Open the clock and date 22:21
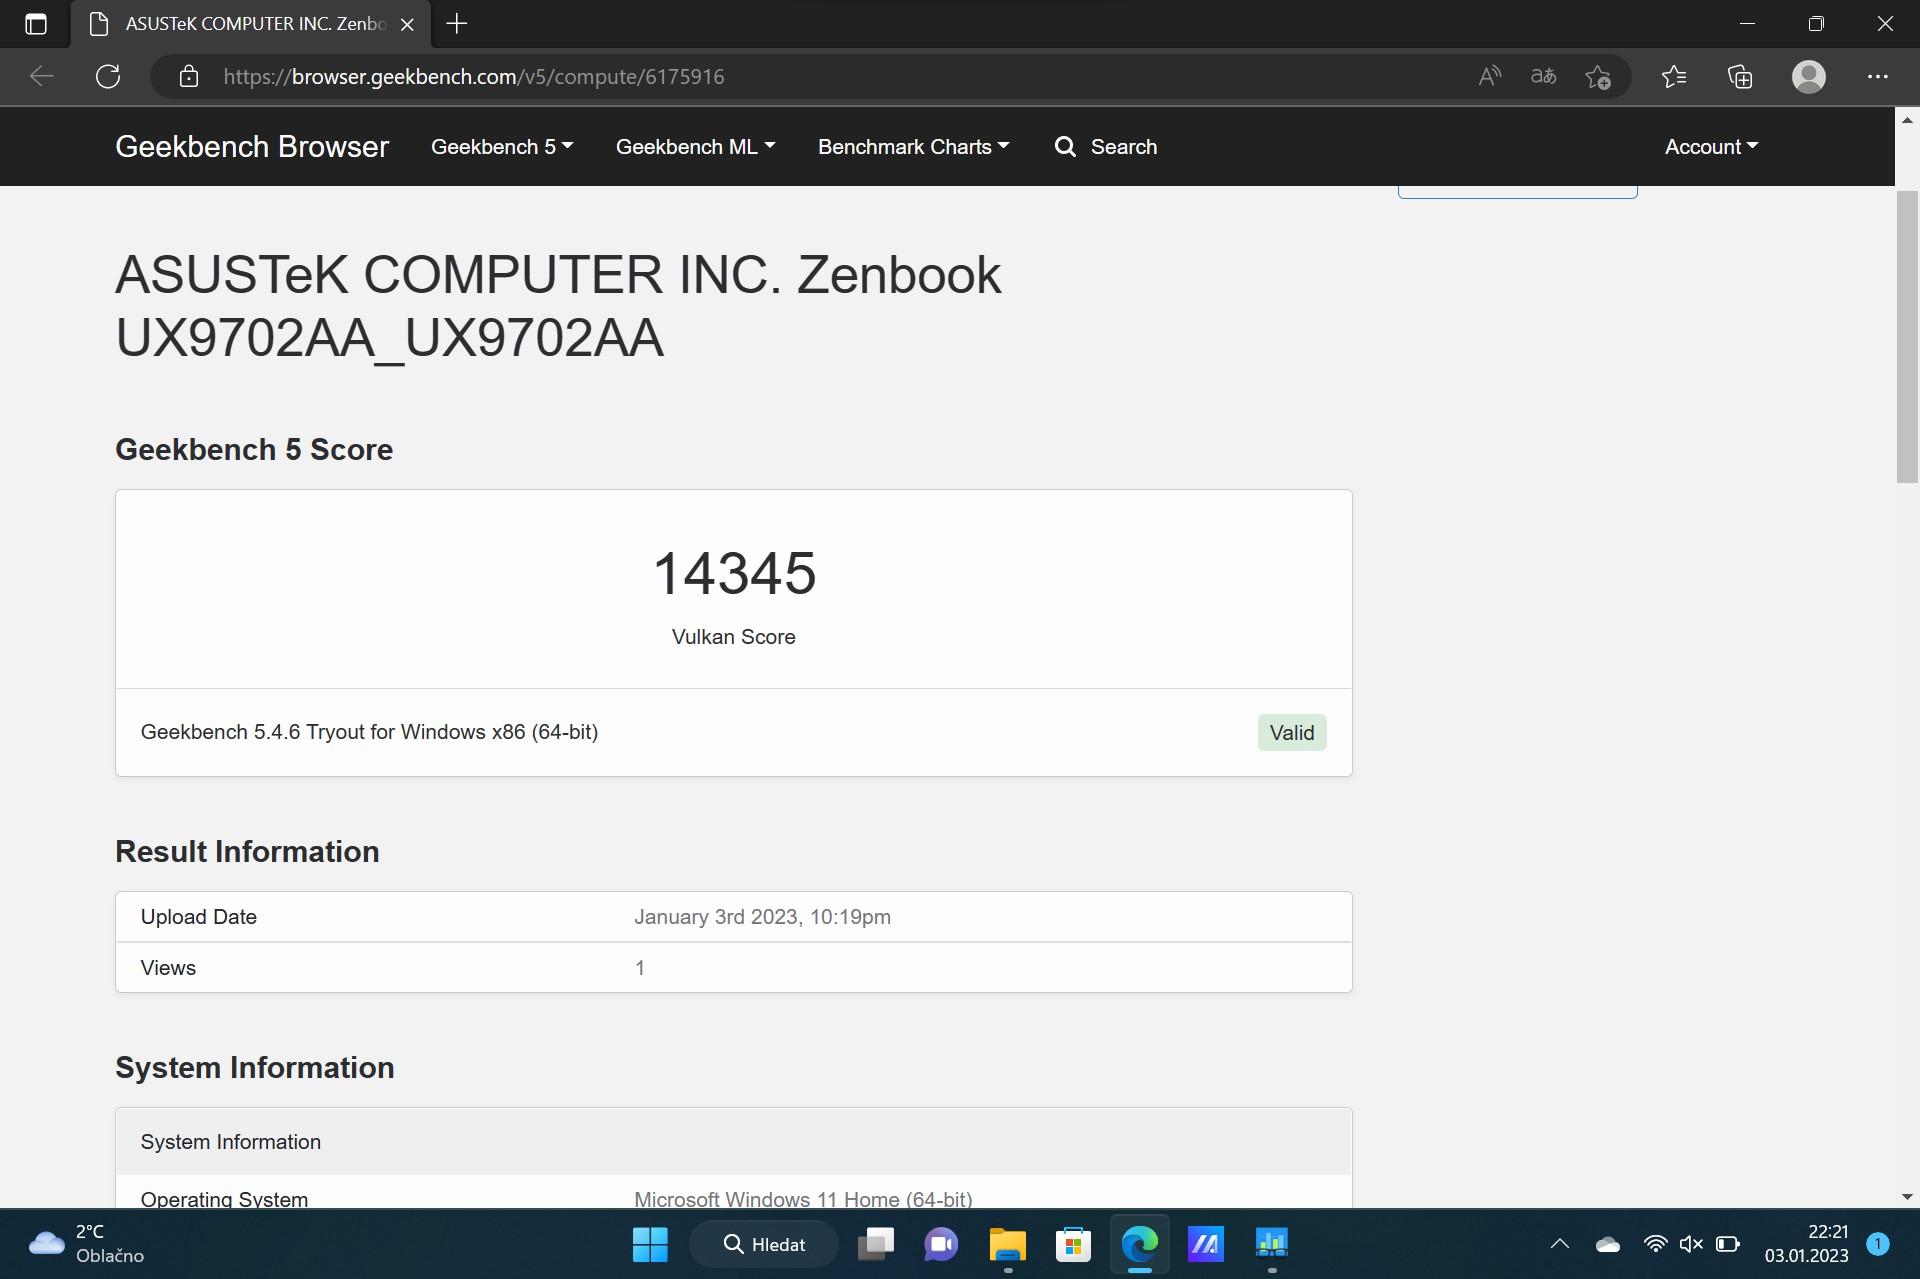The height and width of the screenshot is (1279, 1920). tap(1806, 1244)
